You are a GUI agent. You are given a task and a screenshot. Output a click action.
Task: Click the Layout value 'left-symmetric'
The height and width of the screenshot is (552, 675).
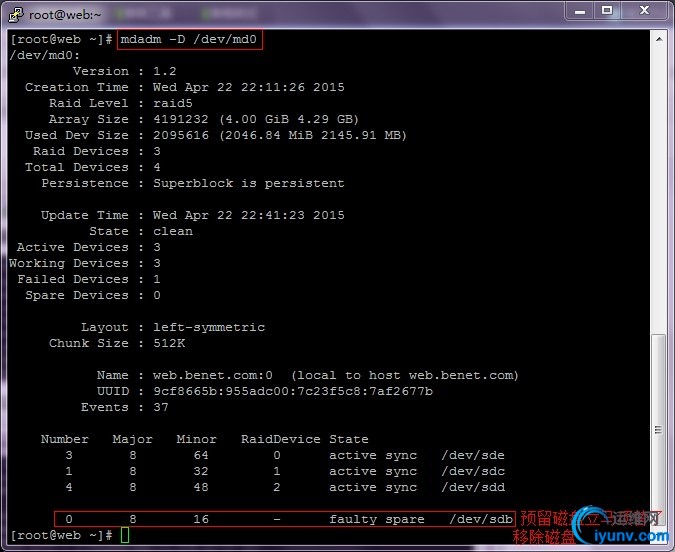(x=209, y=327)
